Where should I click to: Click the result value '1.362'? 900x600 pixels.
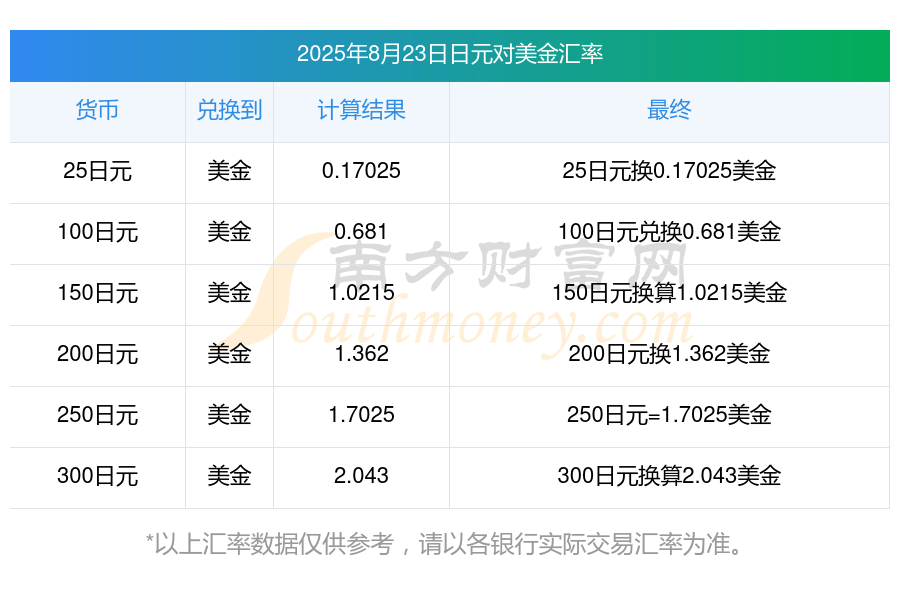[x=361, y=354]
